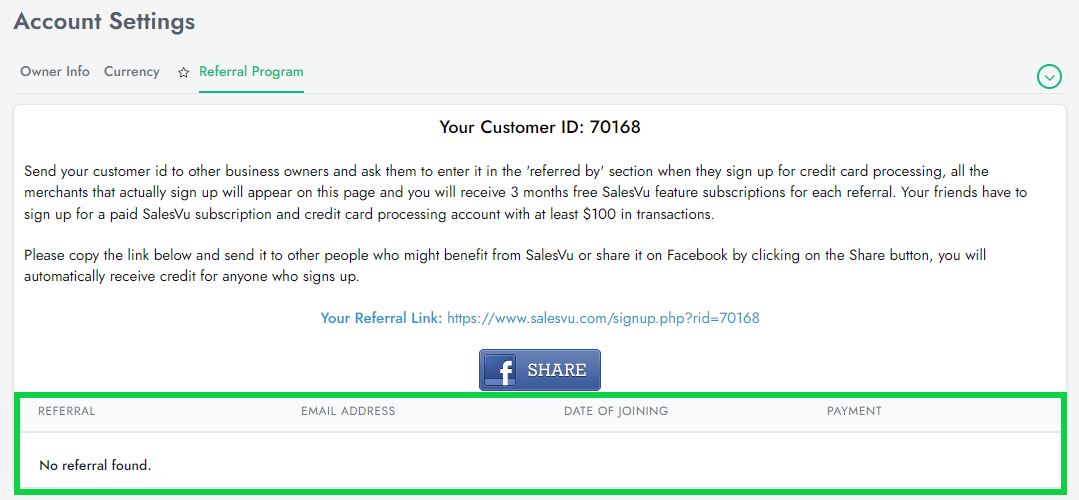
Task: Open the salesvu.com signup referral link
Action: (x=603, y=318)
